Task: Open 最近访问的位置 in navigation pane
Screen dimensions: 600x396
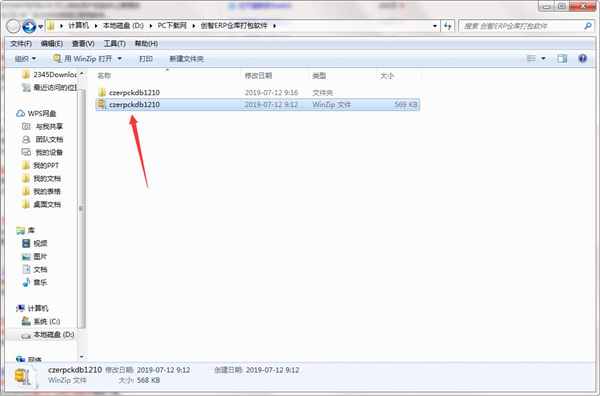Action: [x=50, y=88]
